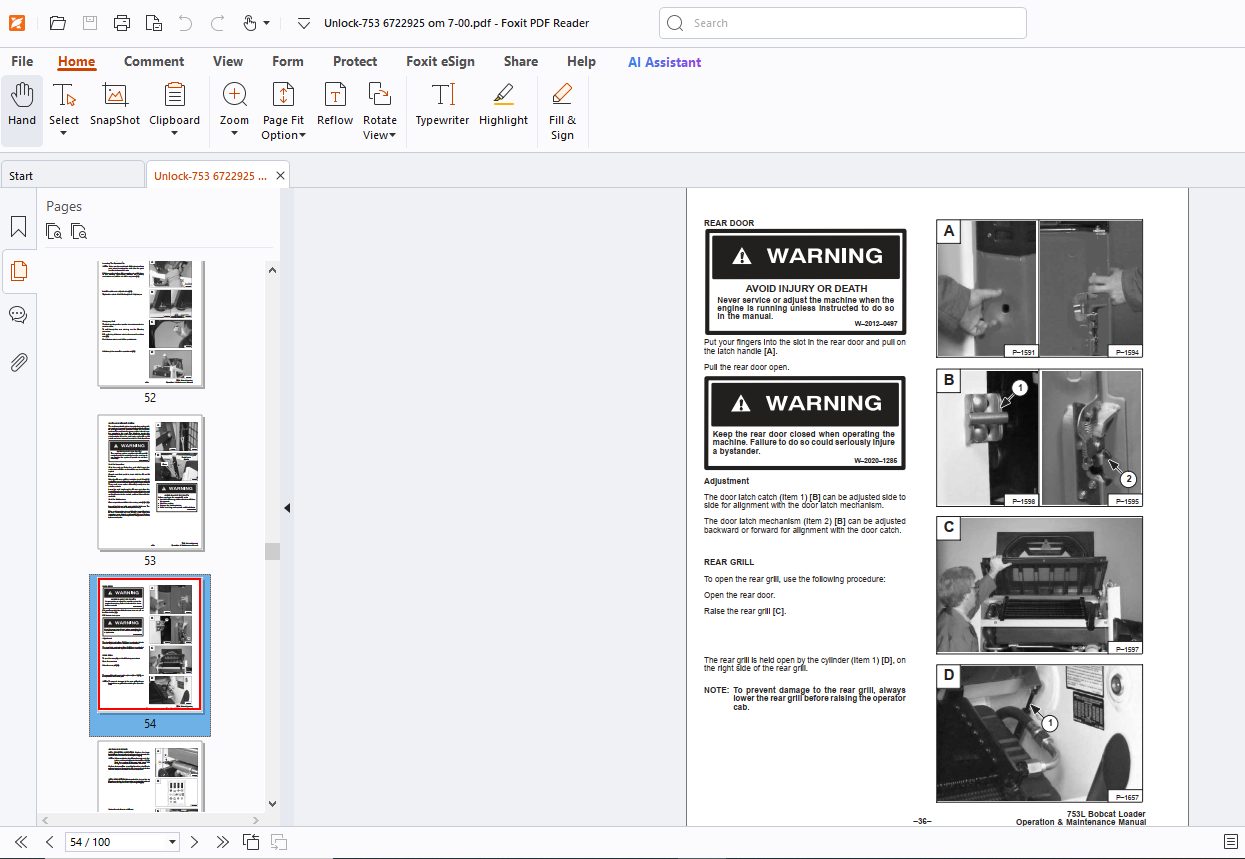
Task: Open the Help ribbon tab
Action: tap(581, 62)
